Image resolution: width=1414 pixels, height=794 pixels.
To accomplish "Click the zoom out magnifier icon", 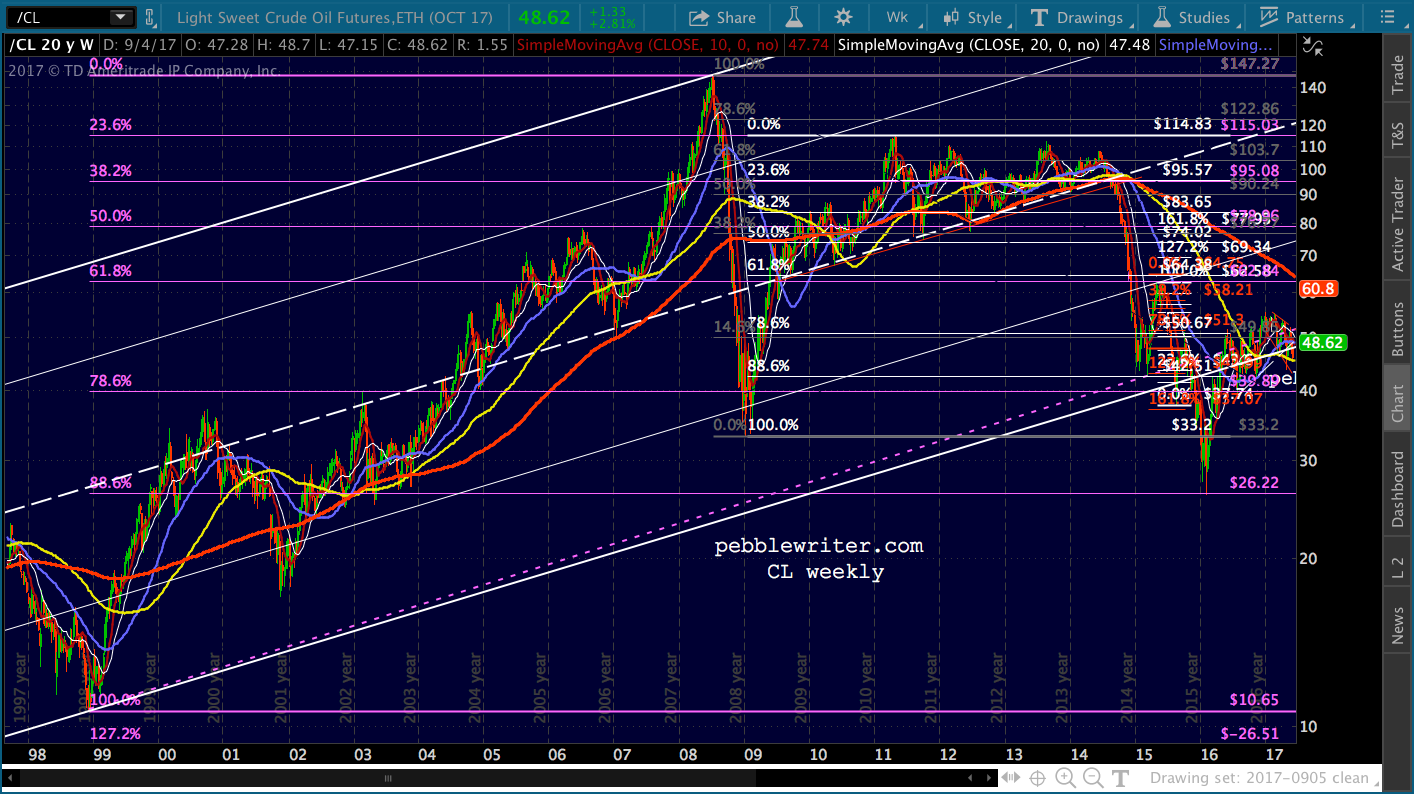I will (x=1092, y=778).
